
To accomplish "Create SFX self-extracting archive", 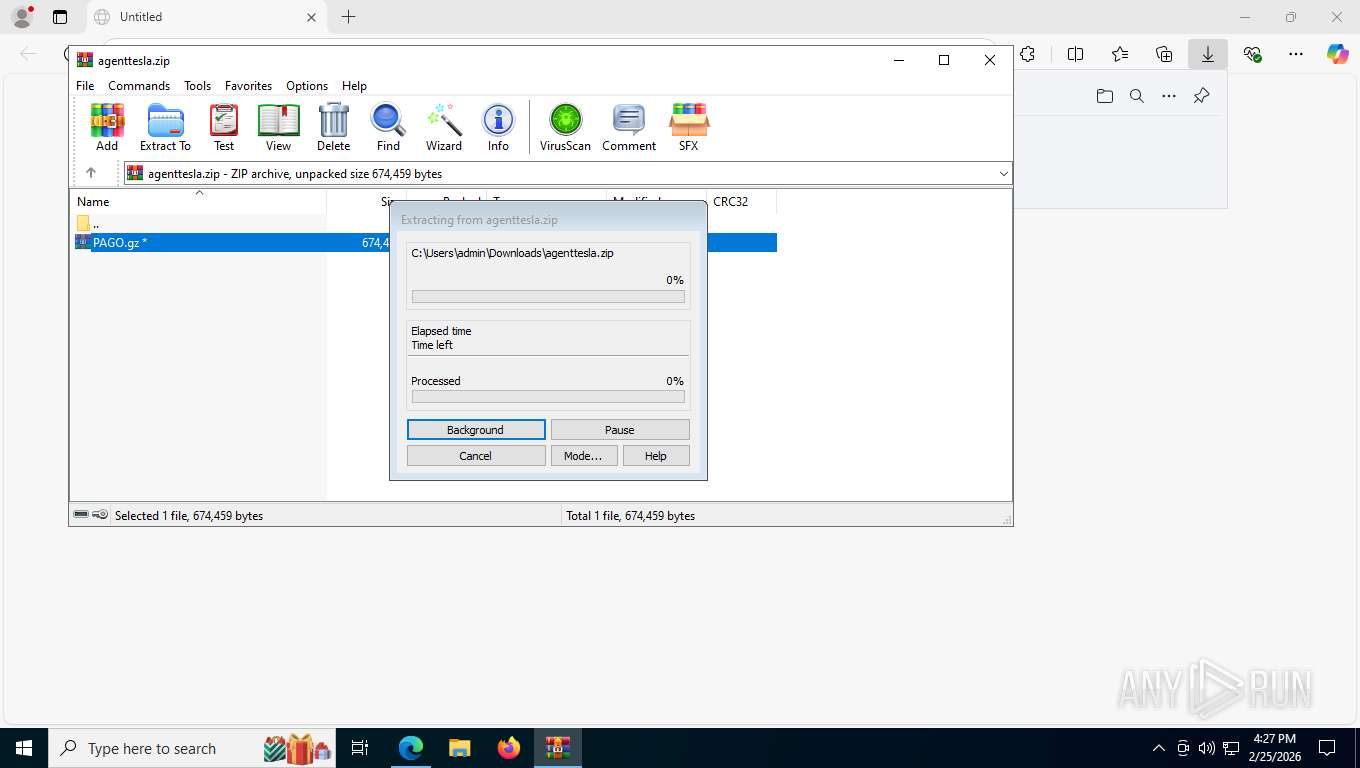I will point(689,127).
